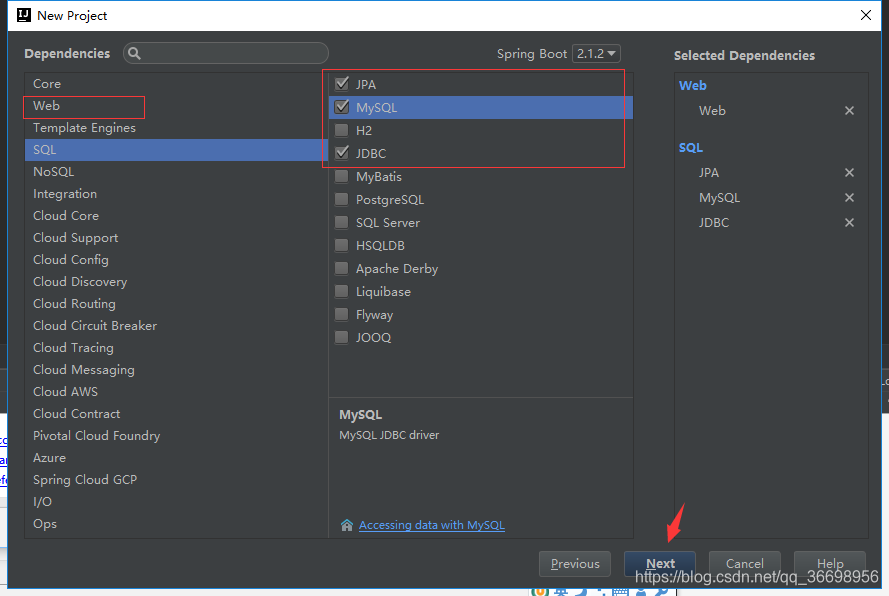Select the Azure category

point(176,458)
